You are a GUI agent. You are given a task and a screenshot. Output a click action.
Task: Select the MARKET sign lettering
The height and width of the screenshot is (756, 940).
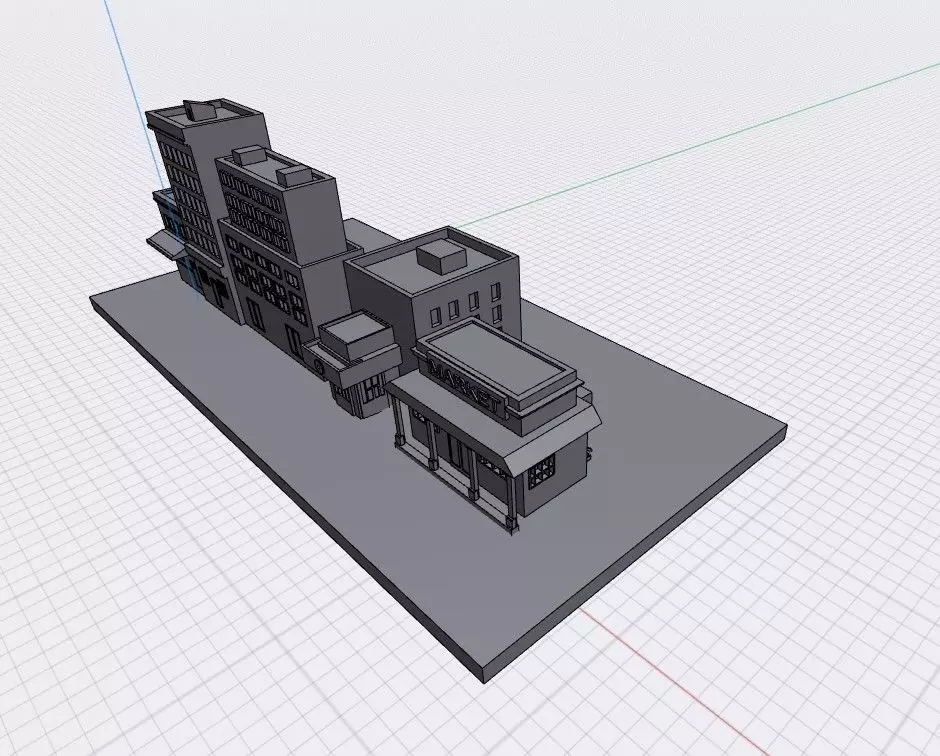[464, 385]
